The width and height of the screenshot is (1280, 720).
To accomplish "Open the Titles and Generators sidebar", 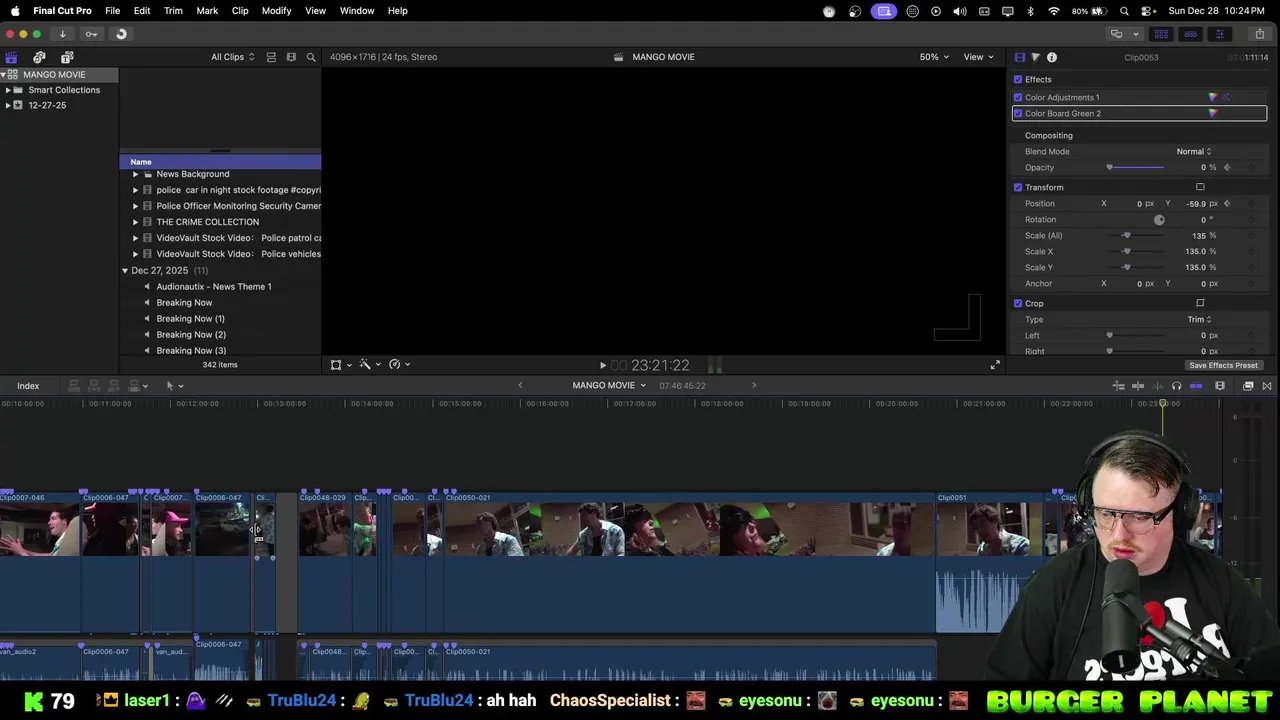I will (67, 57).
